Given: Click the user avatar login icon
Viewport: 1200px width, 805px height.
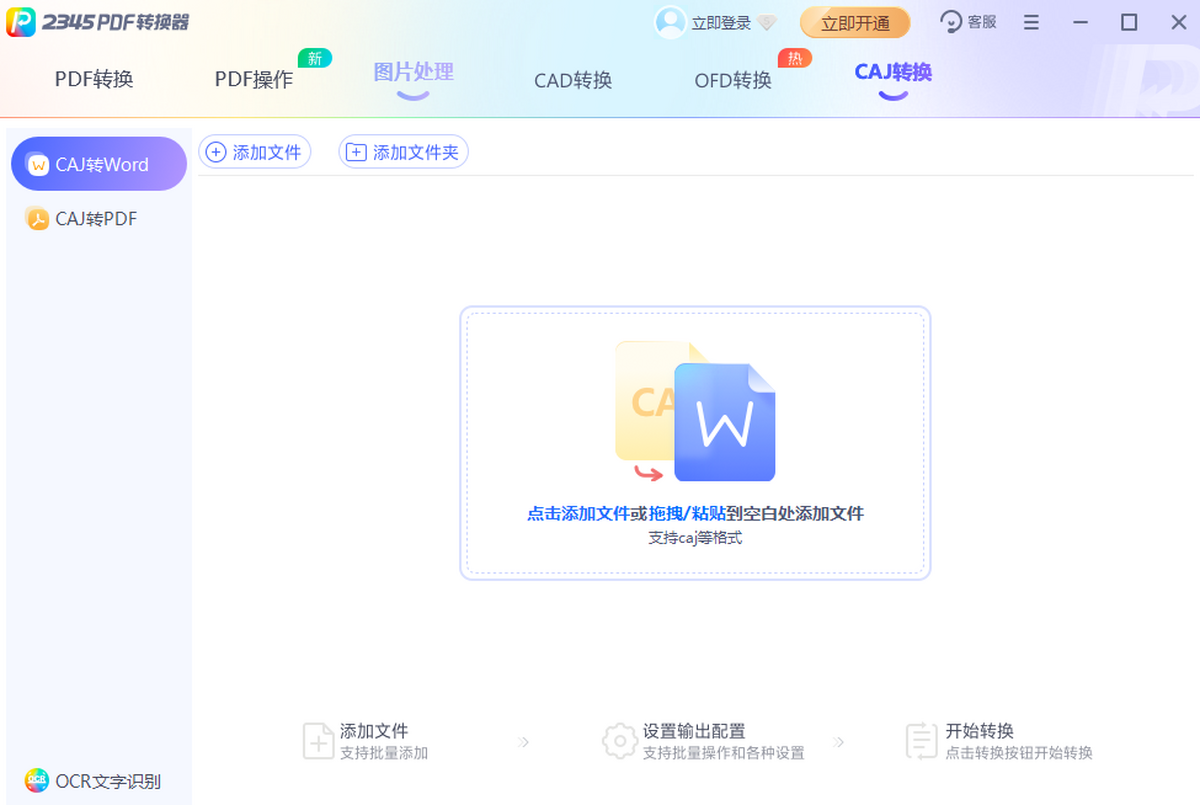Looking at the screenshot, I should click(670, 22).
